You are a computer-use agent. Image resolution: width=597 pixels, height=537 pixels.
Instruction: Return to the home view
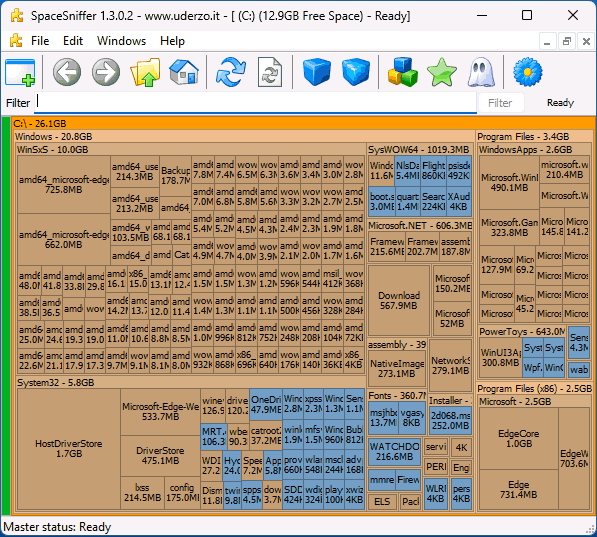[184, 72]
